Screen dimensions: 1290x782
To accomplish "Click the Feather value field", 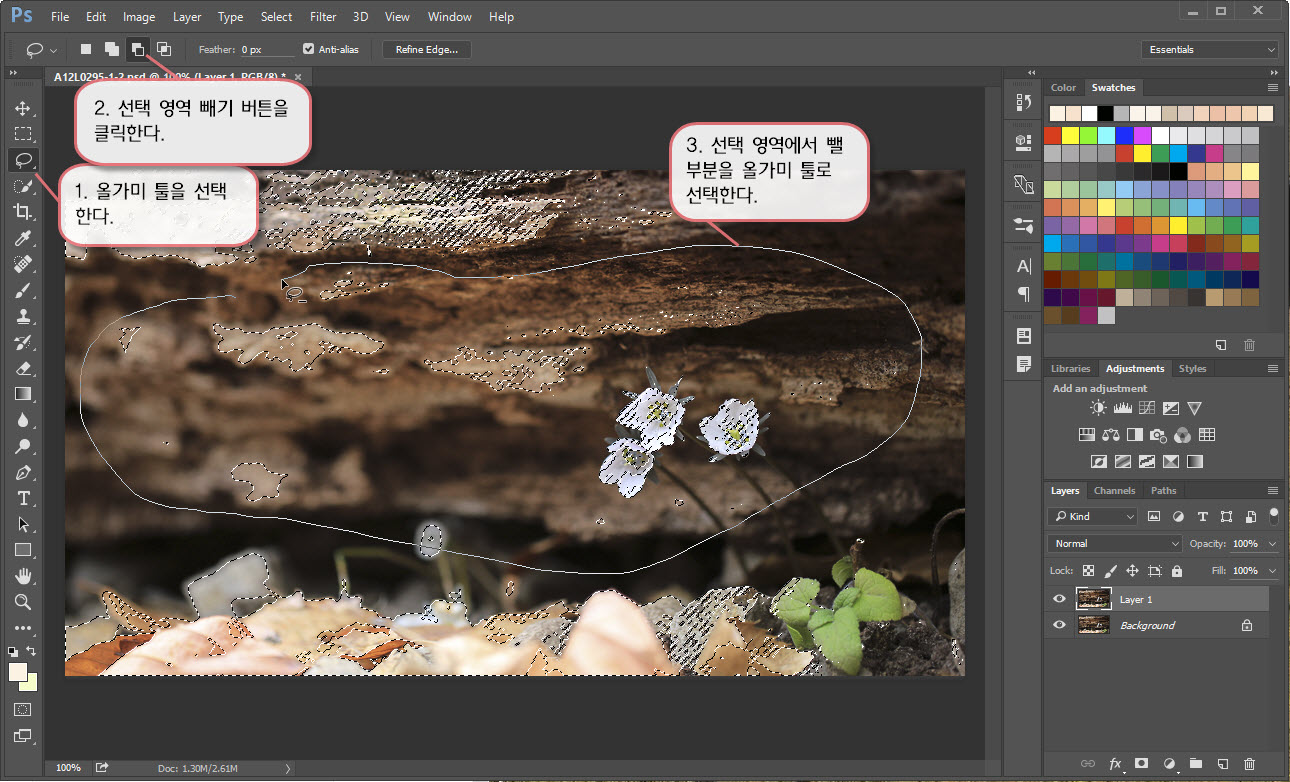I will point(267,49).
